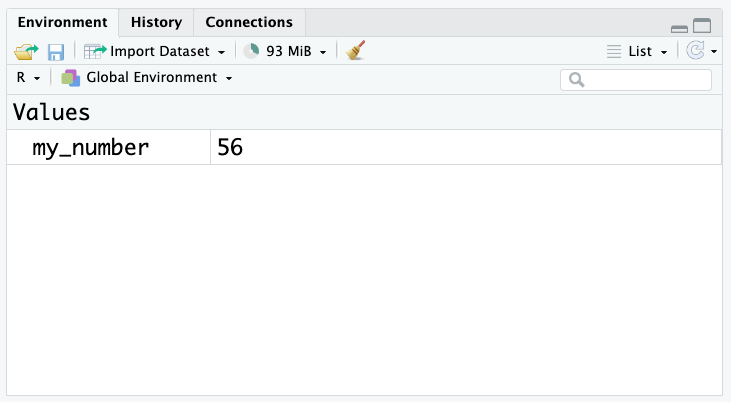Image resolution: width=731 pixels, height=402 pixels.
Task: Switch to the Connections tab
Action: coord(249,22)
